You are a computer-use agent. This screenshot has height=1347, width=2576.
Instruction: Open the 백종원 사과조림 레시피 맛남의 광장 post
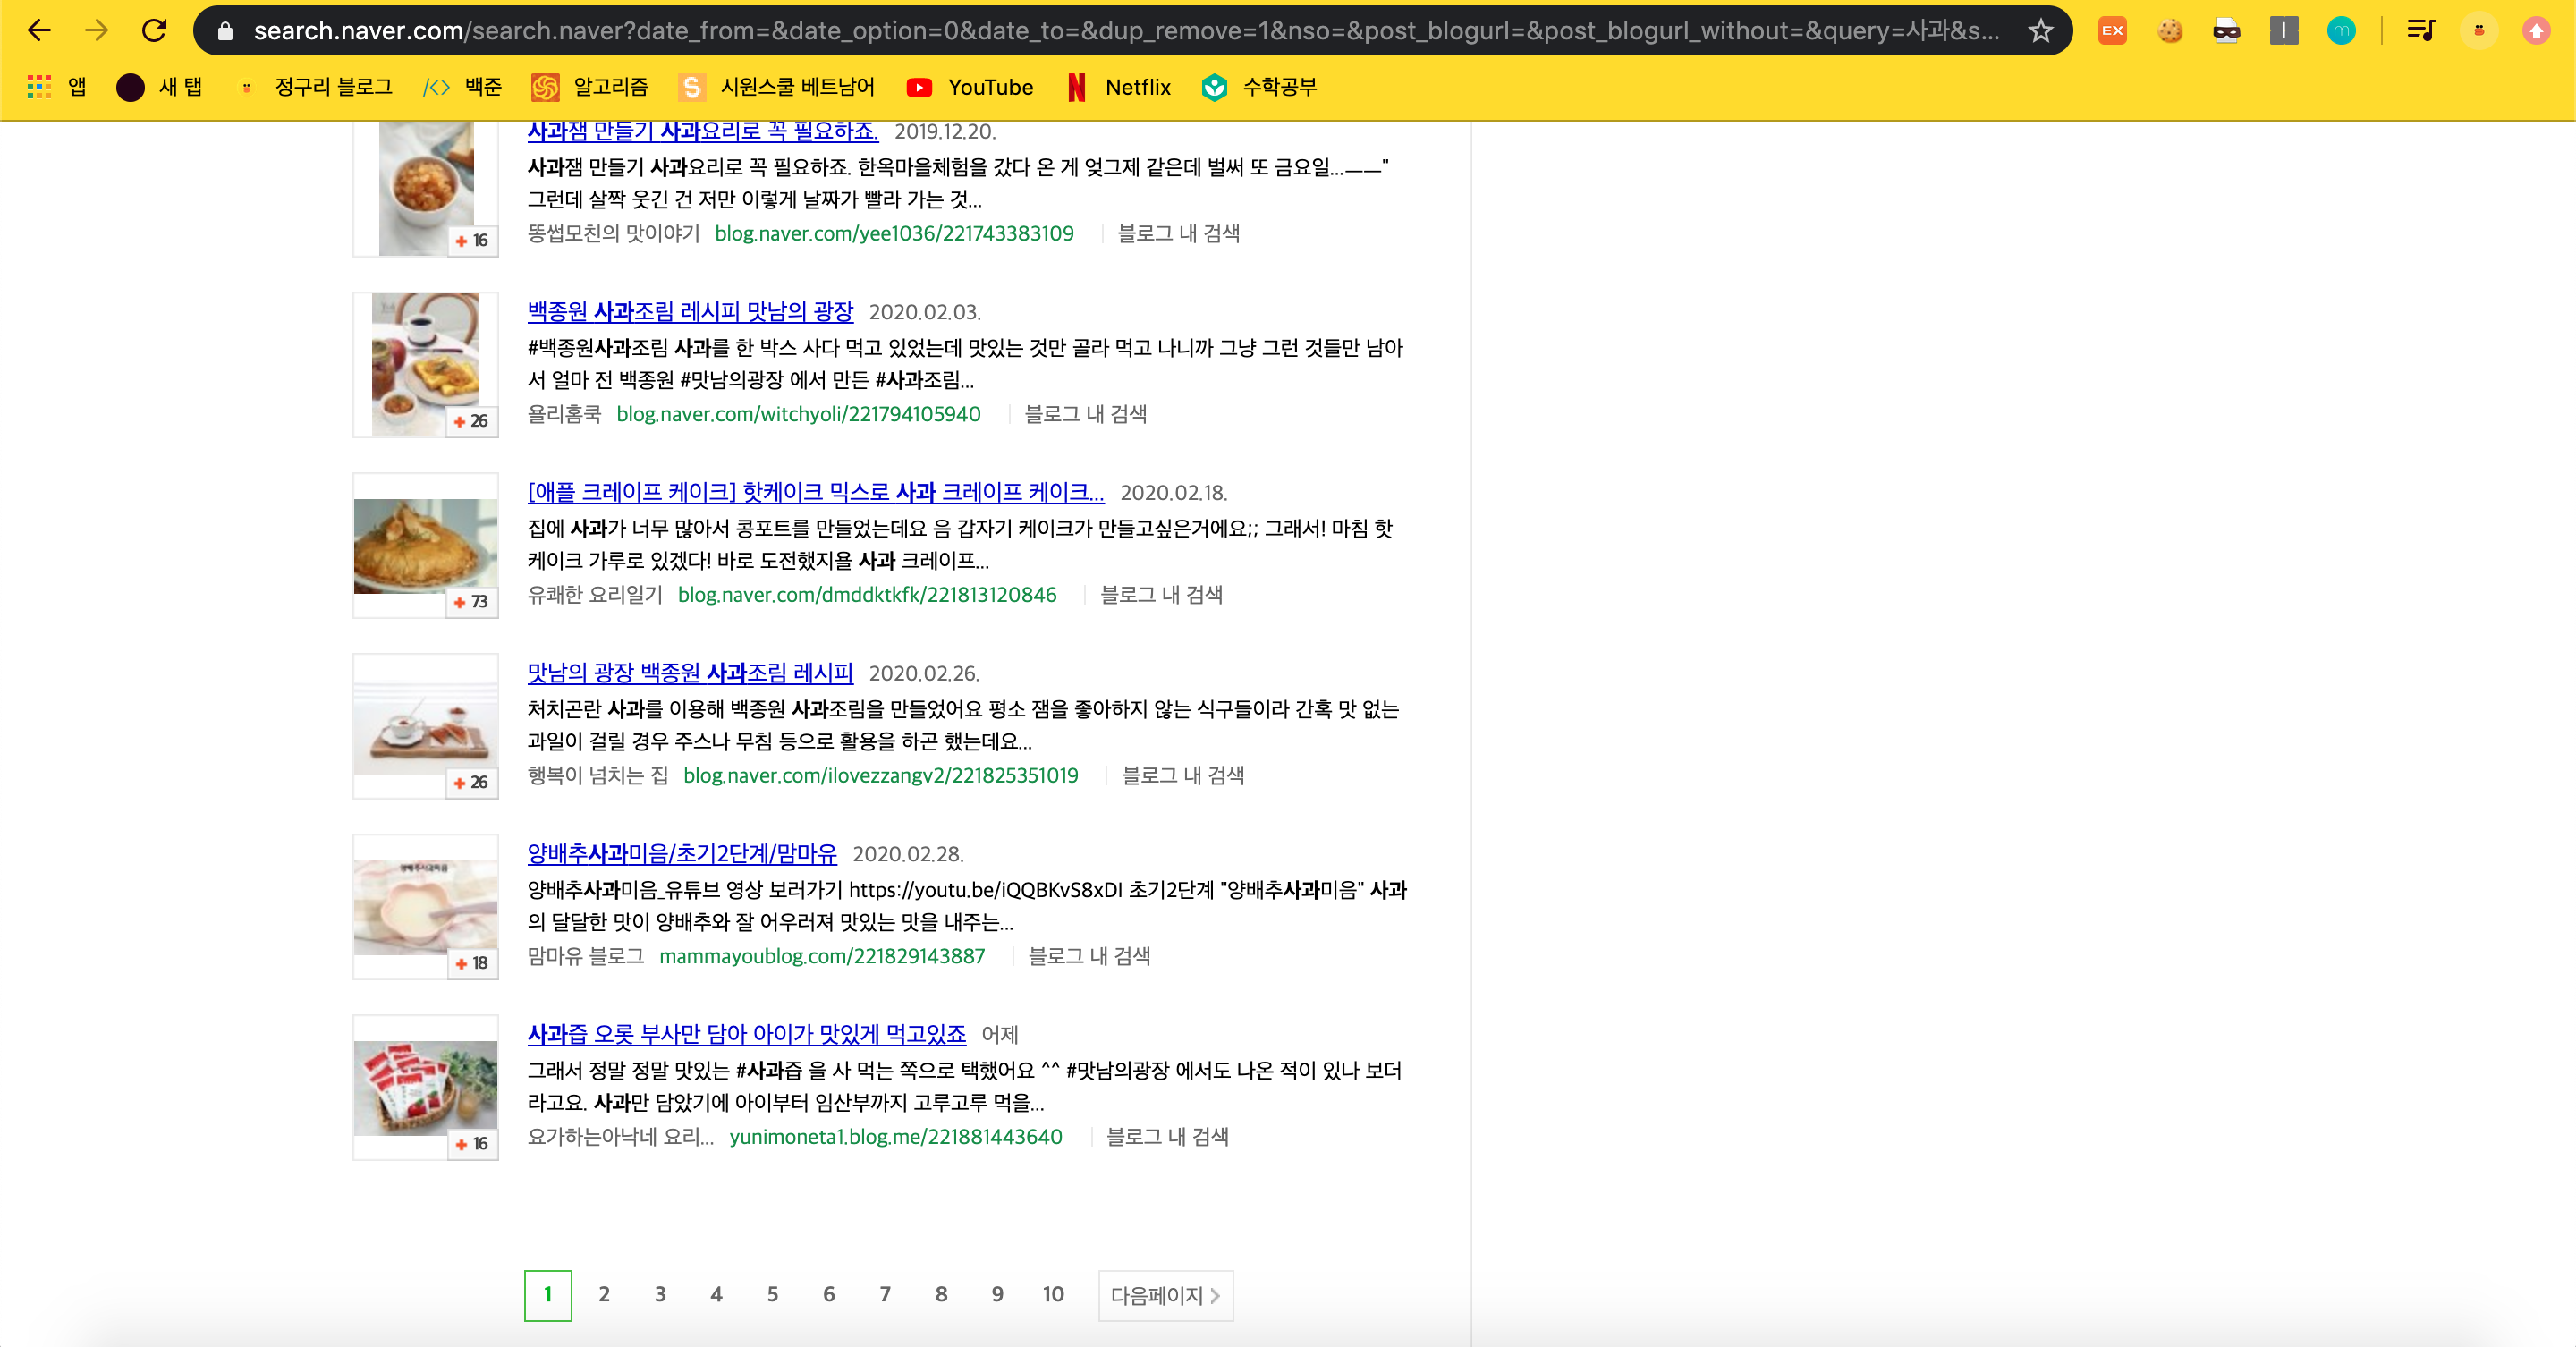690,311
